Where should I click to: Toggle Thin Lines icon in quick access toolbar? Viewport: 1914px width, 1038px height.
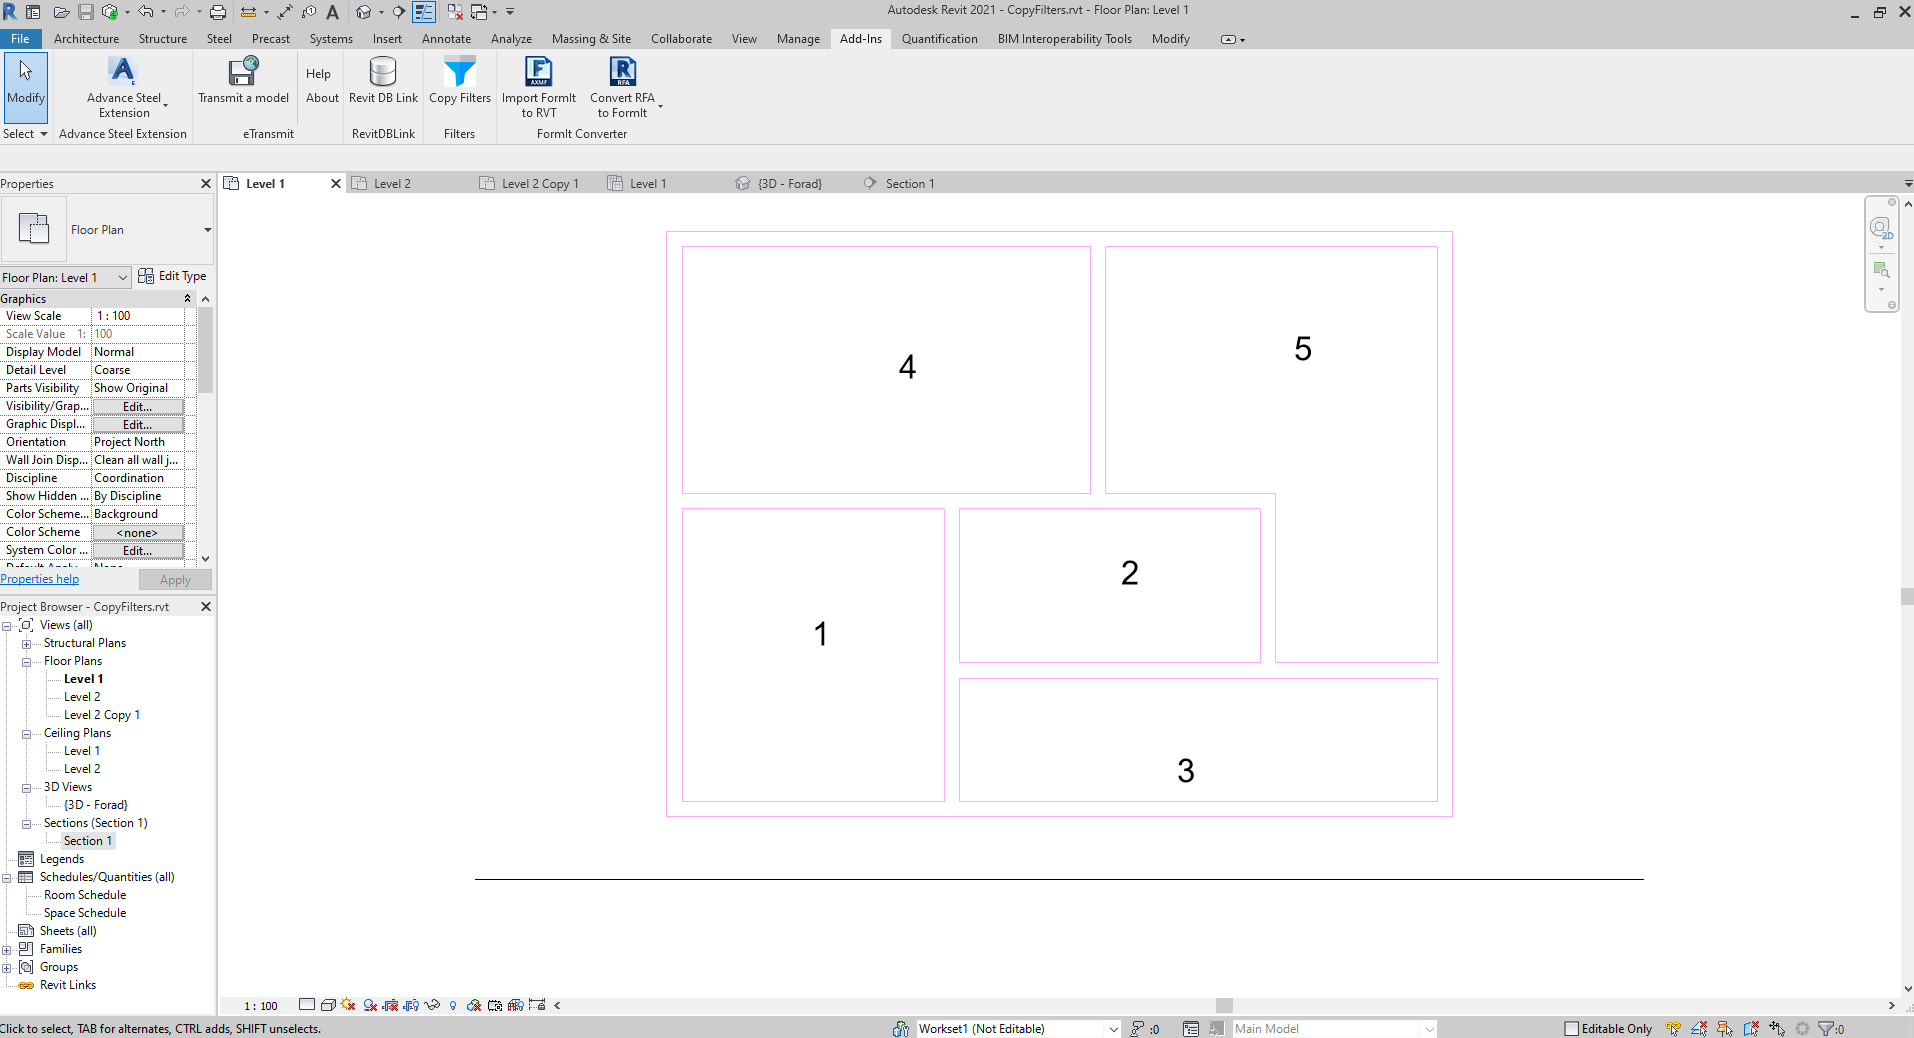(424, 12)
